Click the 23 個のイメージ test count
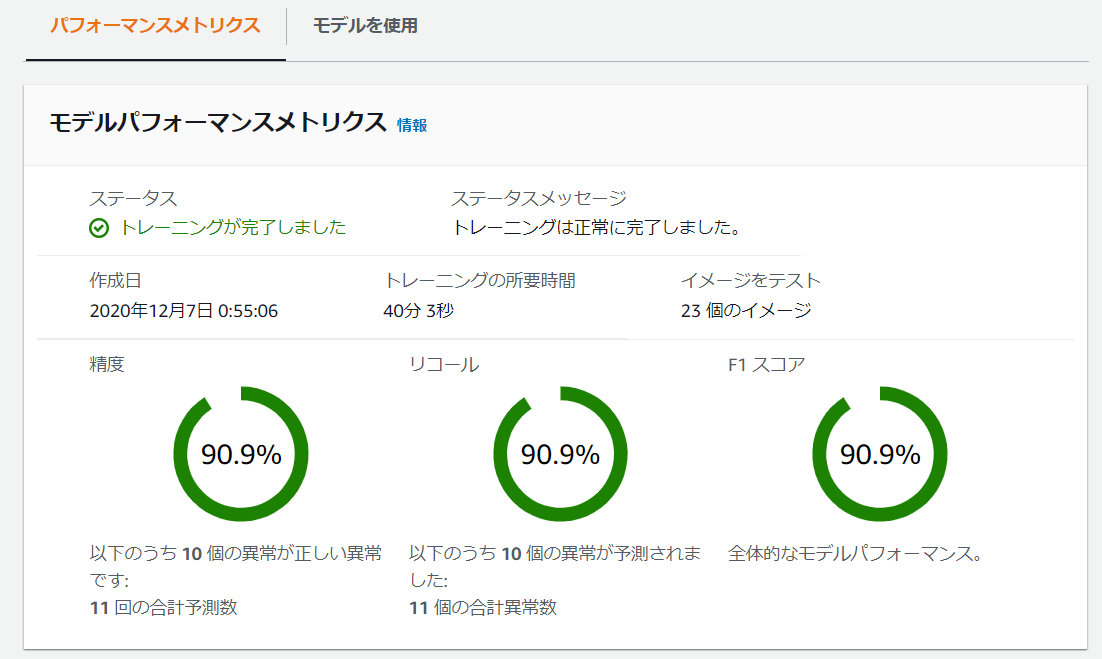Viewport: 1102px width, 659px height. click(x=746, y=311)
